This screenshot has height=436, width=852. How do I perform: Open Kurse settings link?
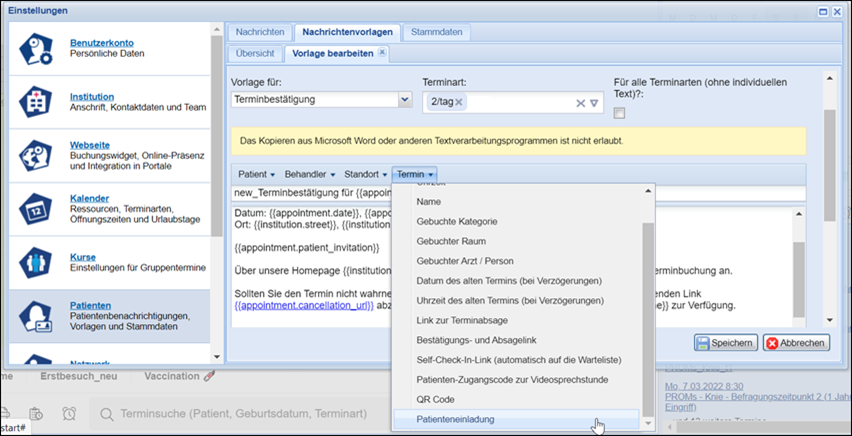83,257
